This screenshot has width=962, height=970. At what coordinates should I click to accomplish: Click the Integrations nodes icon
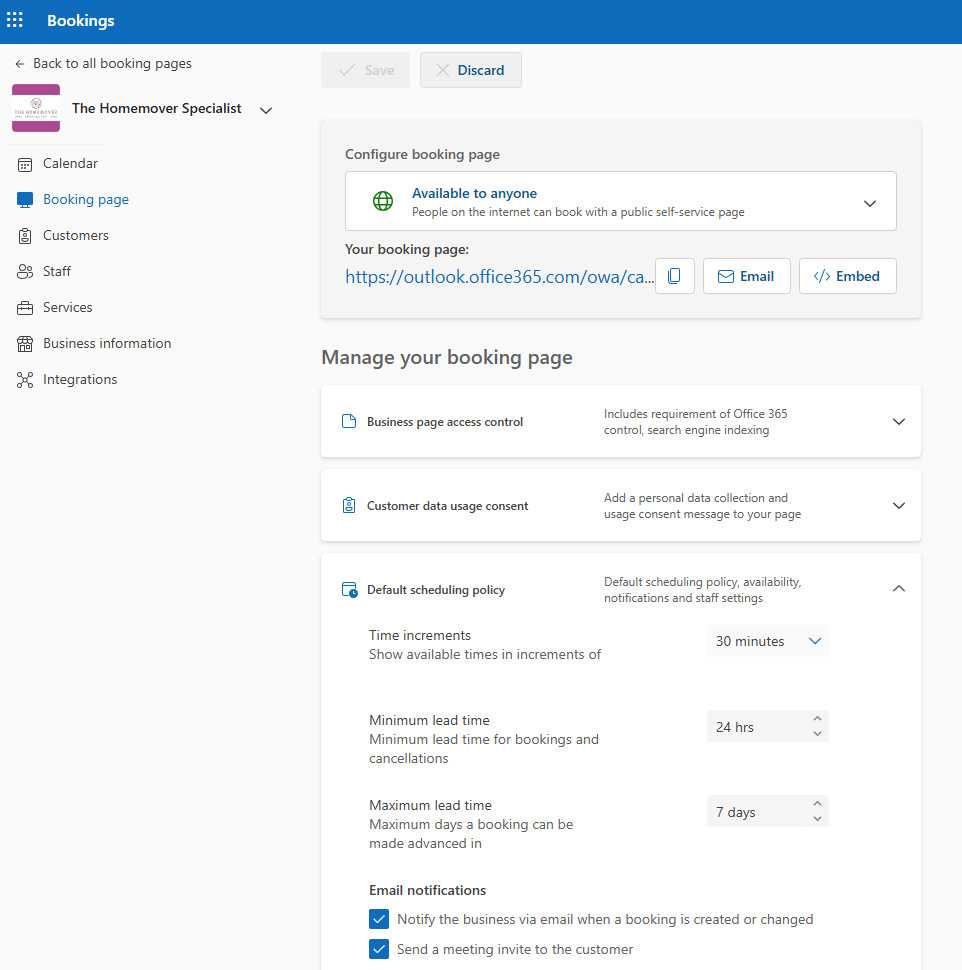click(x=25, y=380)
